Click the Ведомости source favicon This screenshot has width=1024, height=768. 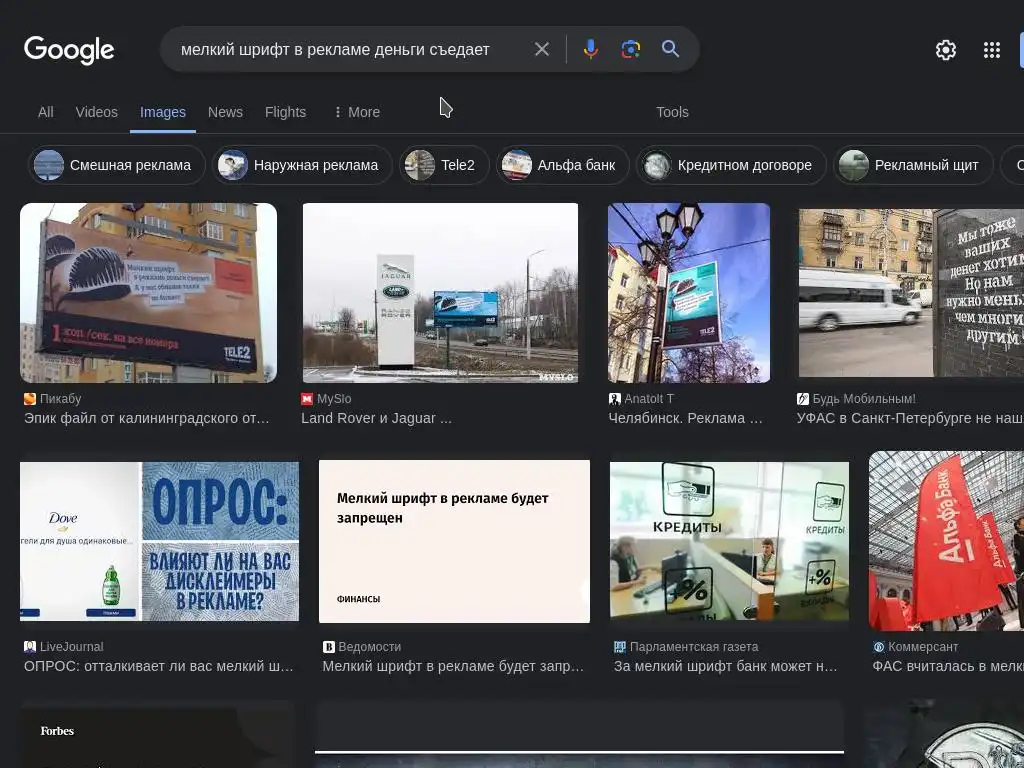(328, 647)
